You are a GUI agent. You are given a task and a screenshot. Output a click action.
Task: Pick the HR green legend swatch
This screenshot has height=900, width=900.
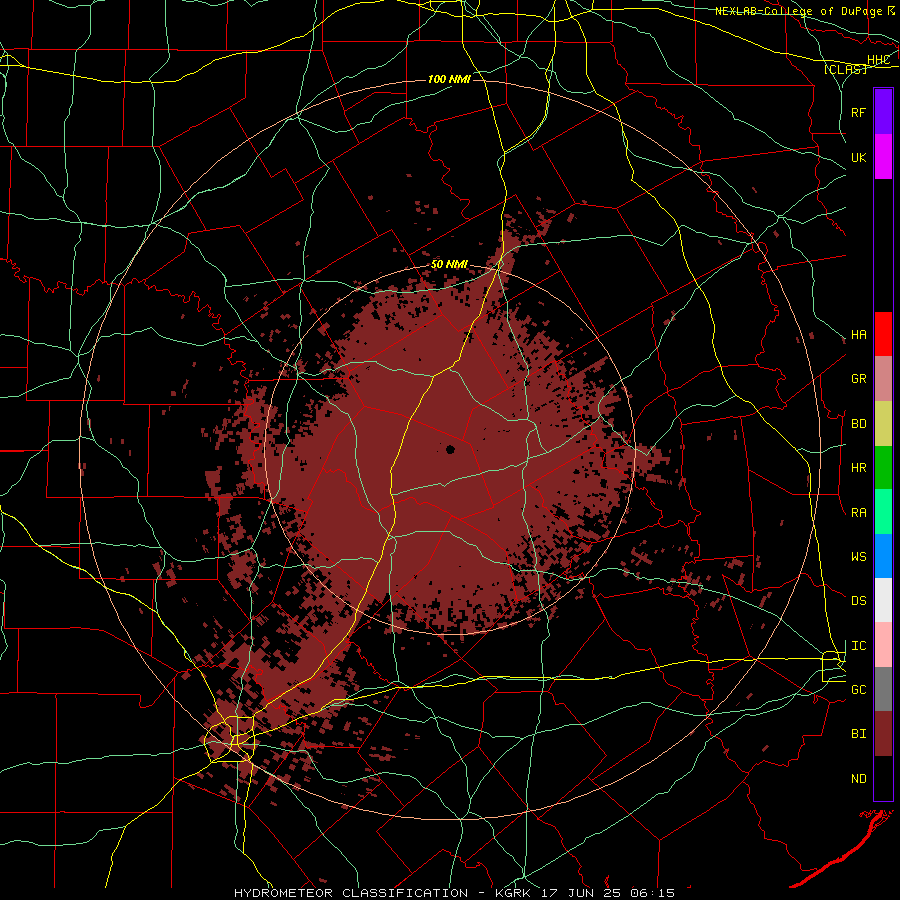pos(883,468)
